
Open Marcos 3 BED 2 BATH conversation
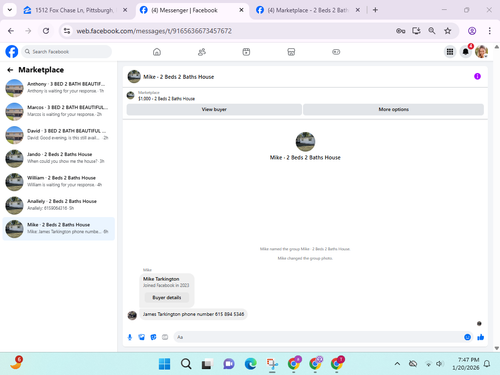59,111
